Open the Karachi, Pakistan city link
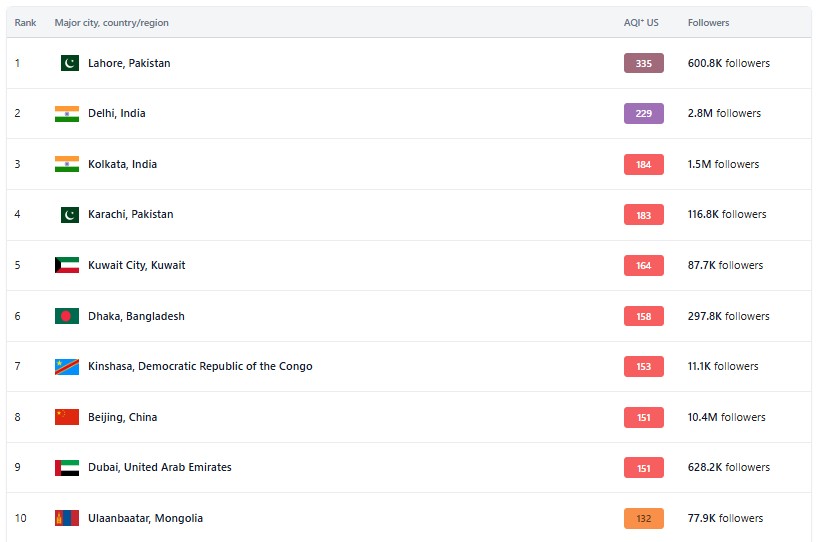The width and height of the screenshot is (820, 542). tap(130, 214)
